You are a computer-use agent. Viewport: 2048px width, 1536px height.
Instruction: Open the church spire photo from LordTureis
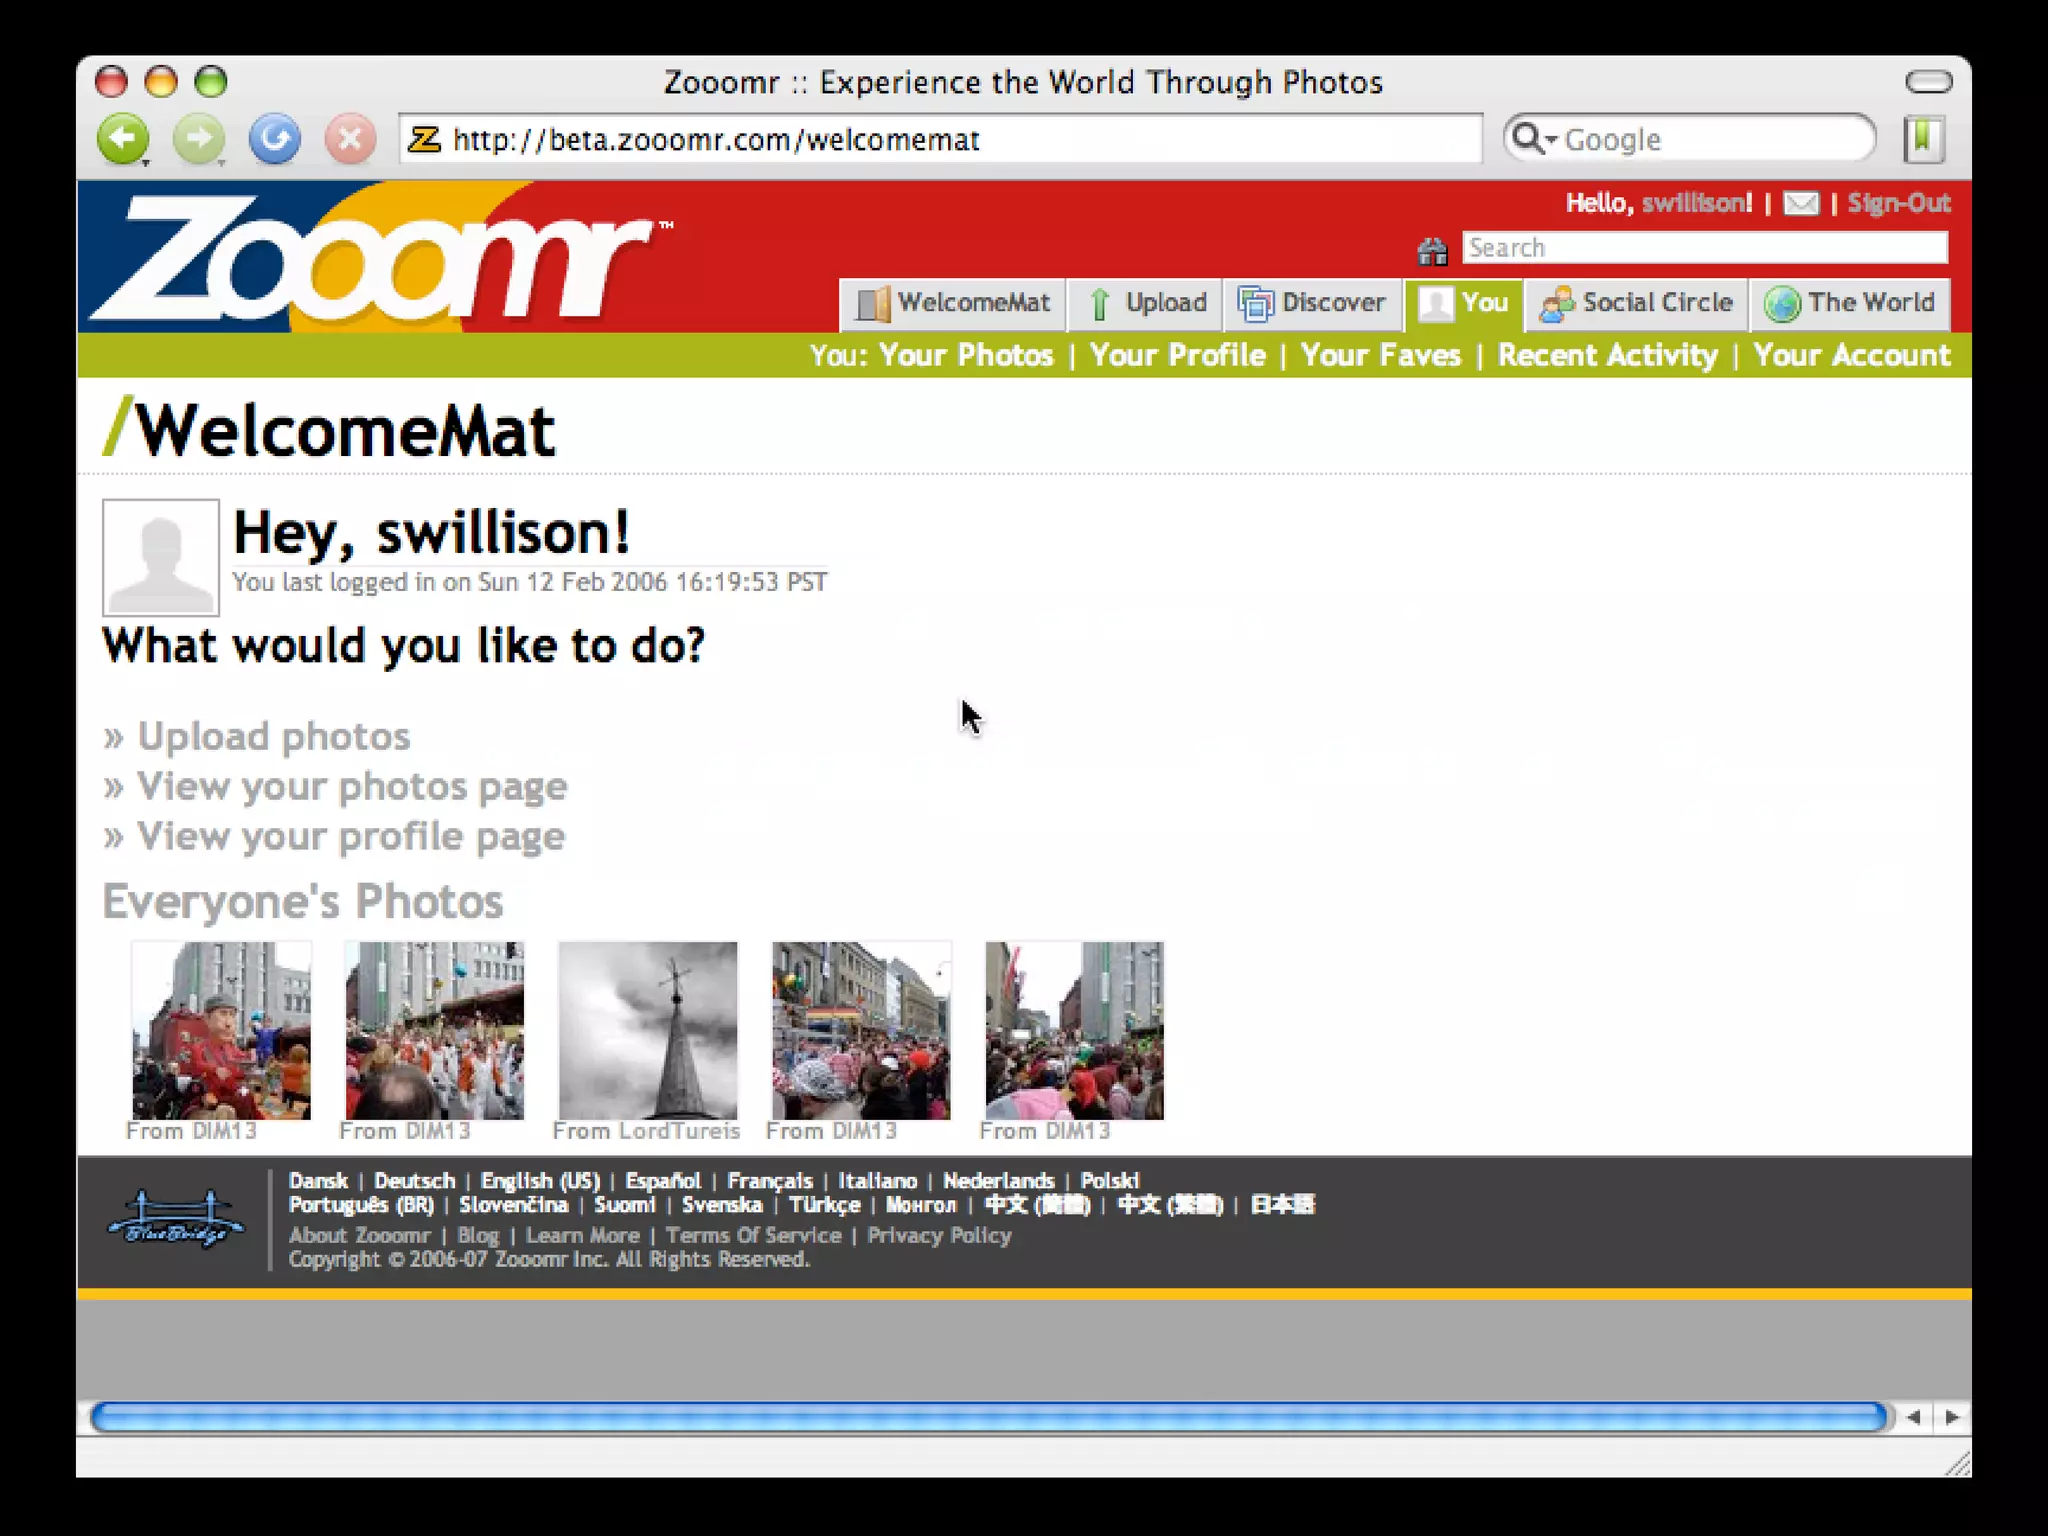(x=648, y=1030)
